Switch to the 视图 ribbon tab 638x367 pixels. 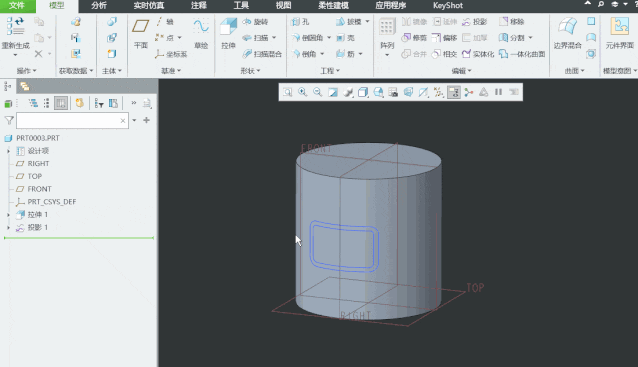click(x=283, y=6)
